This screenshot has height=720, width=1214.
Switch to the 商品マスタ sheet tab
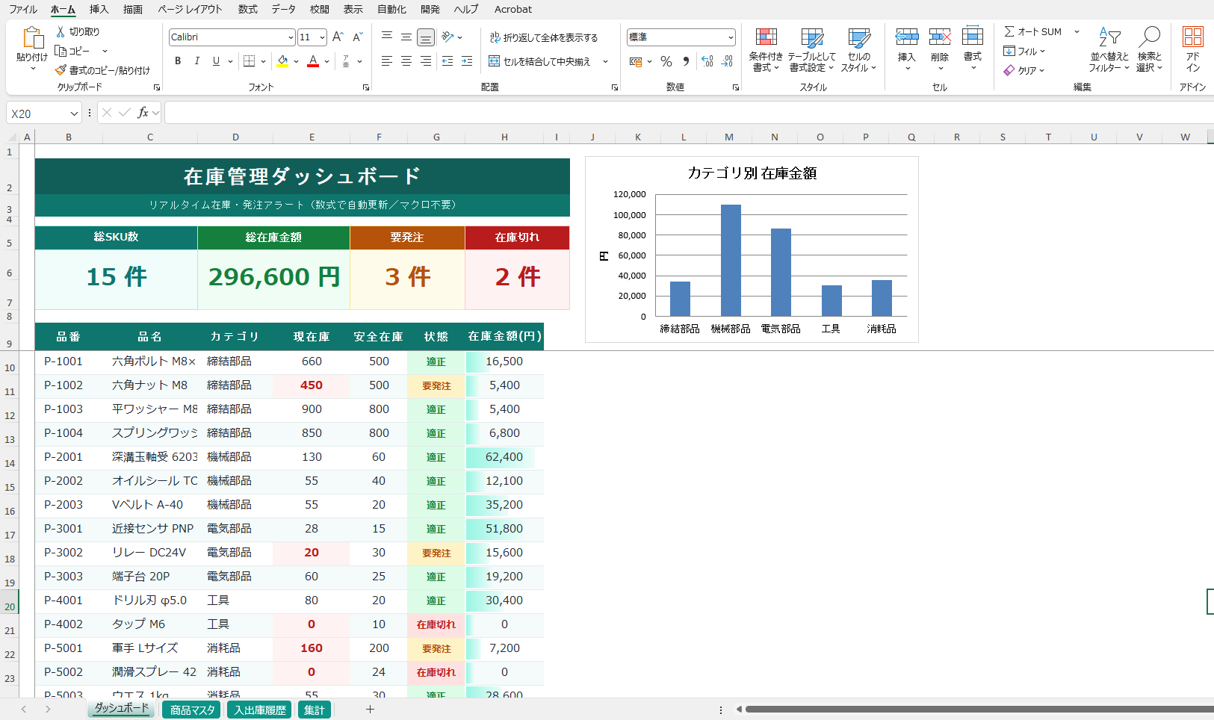coord(192,710)
